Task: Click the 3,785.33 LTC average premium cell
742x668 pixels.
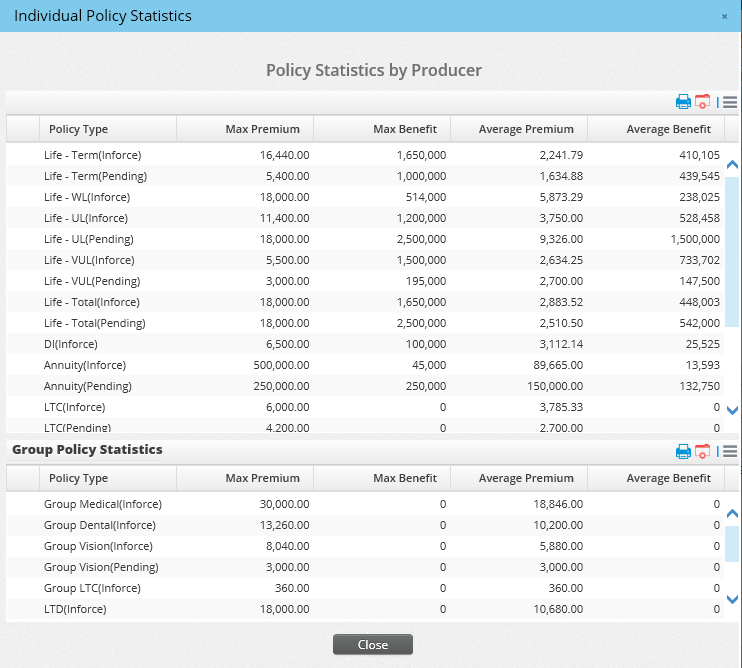Action: tap(561, 407)
